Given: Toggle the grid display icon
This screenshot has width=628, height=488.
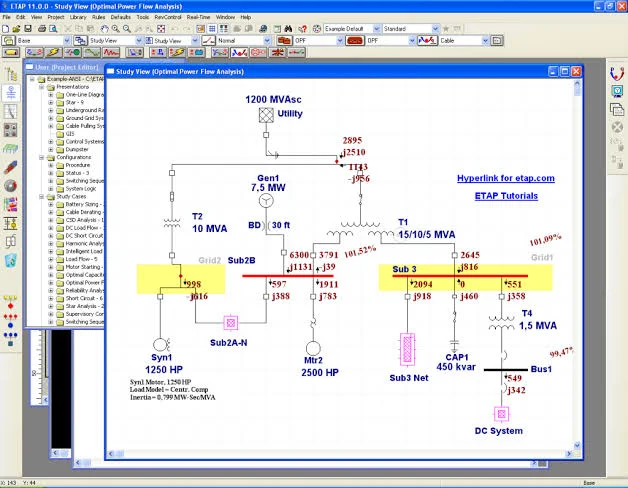Looking at the screenshot, I should 212,29.
